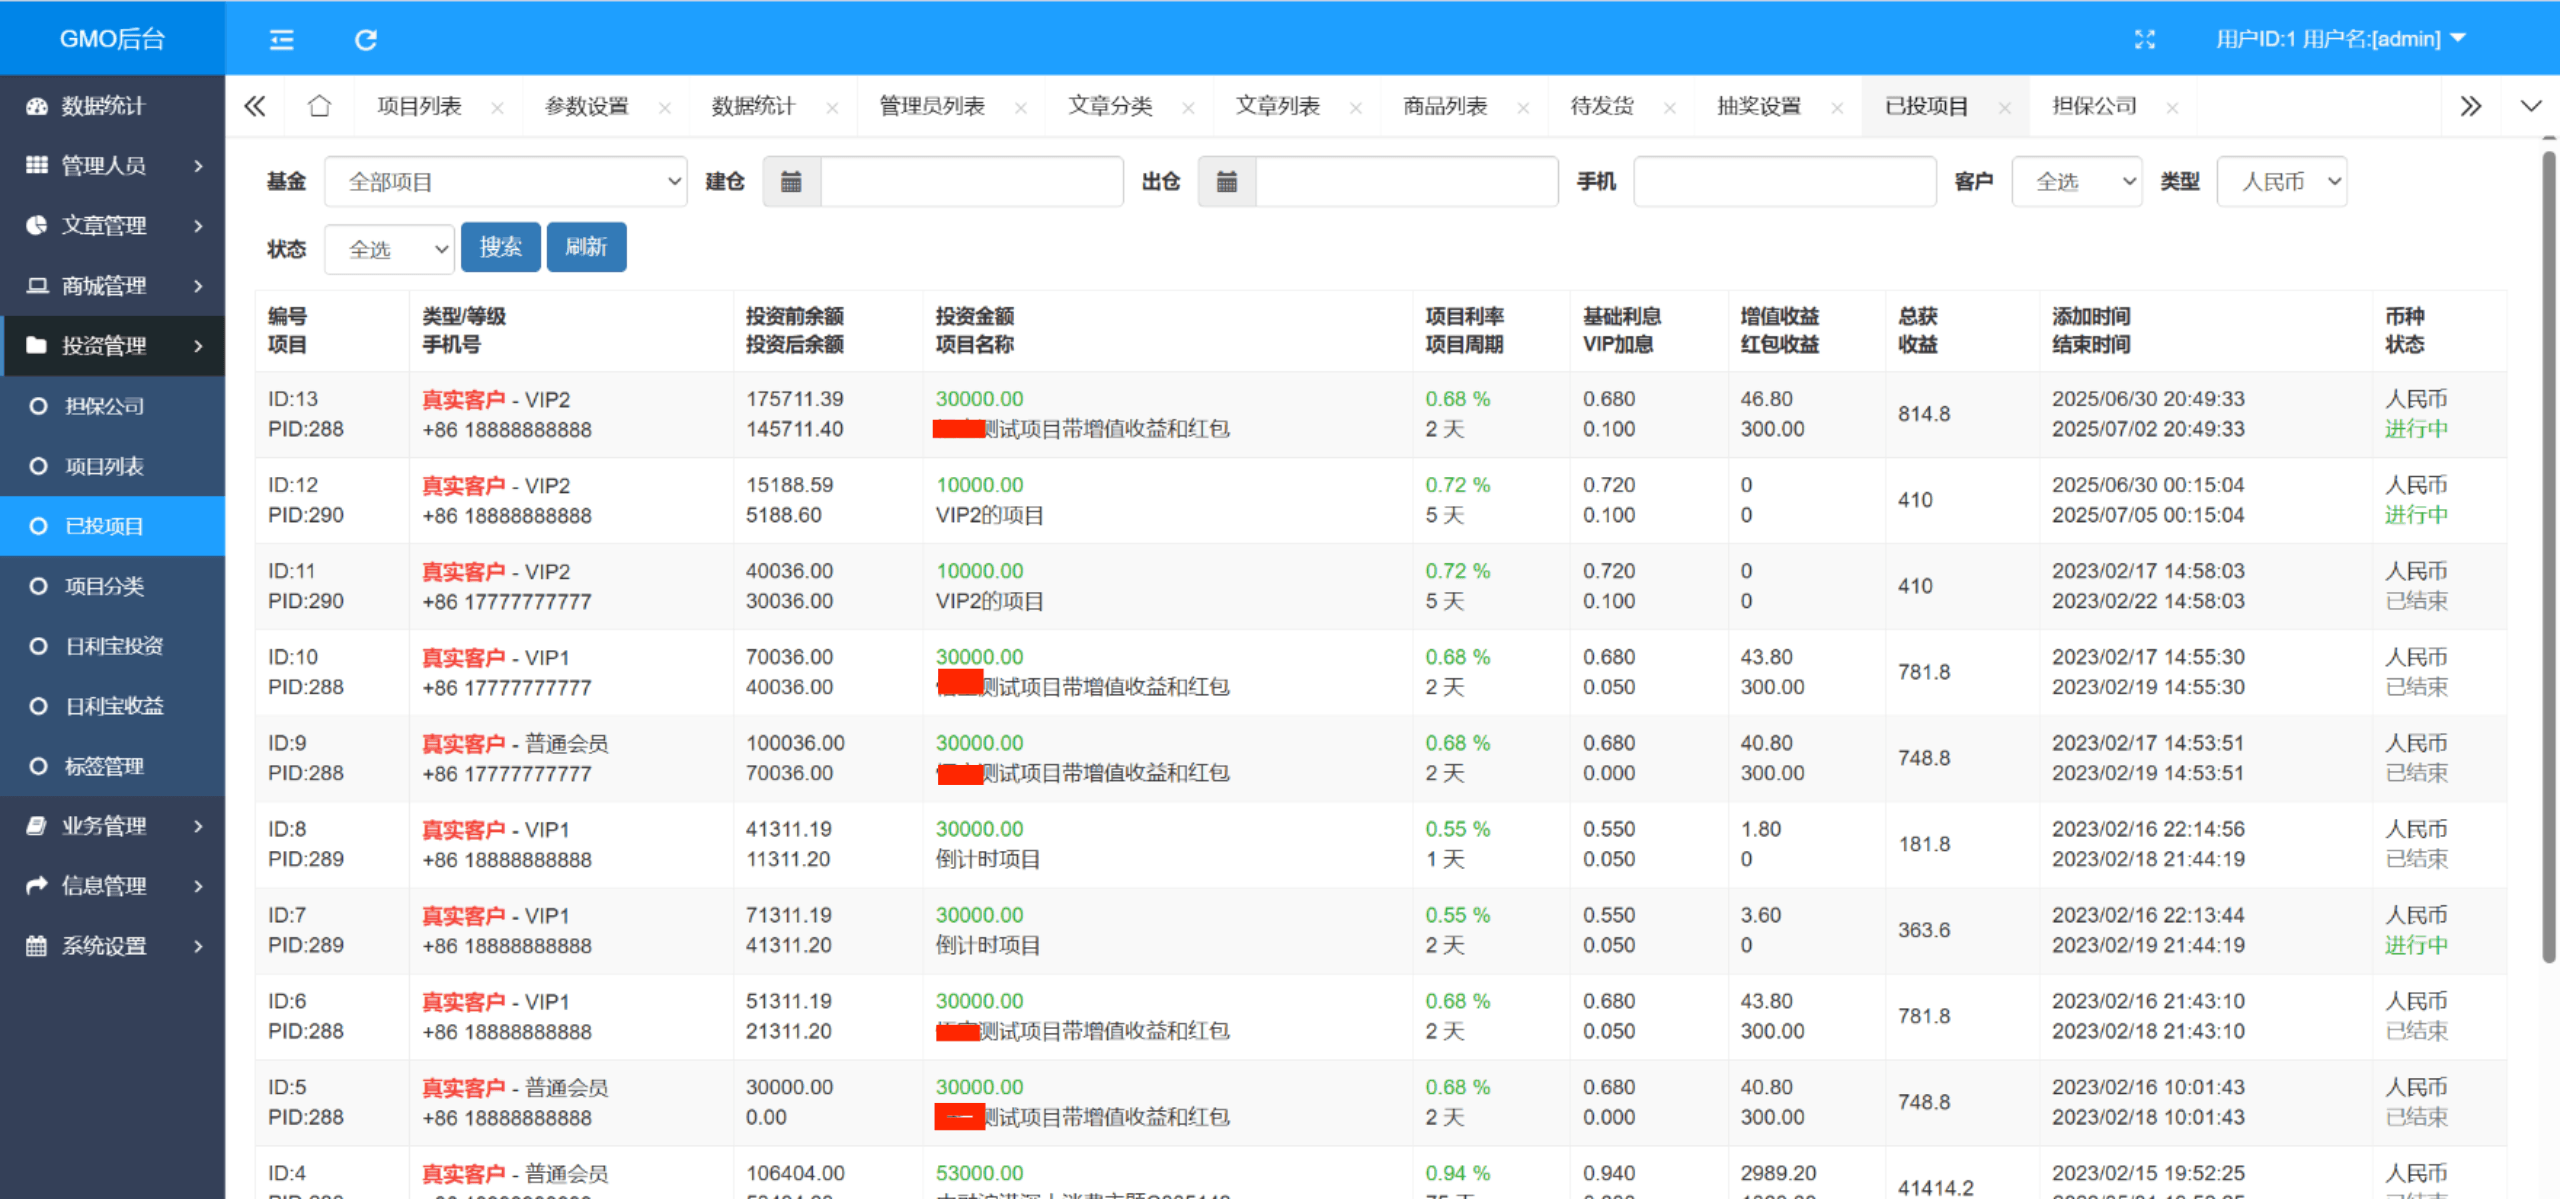Close the 项目列表 tab

(x=497, y=108)
